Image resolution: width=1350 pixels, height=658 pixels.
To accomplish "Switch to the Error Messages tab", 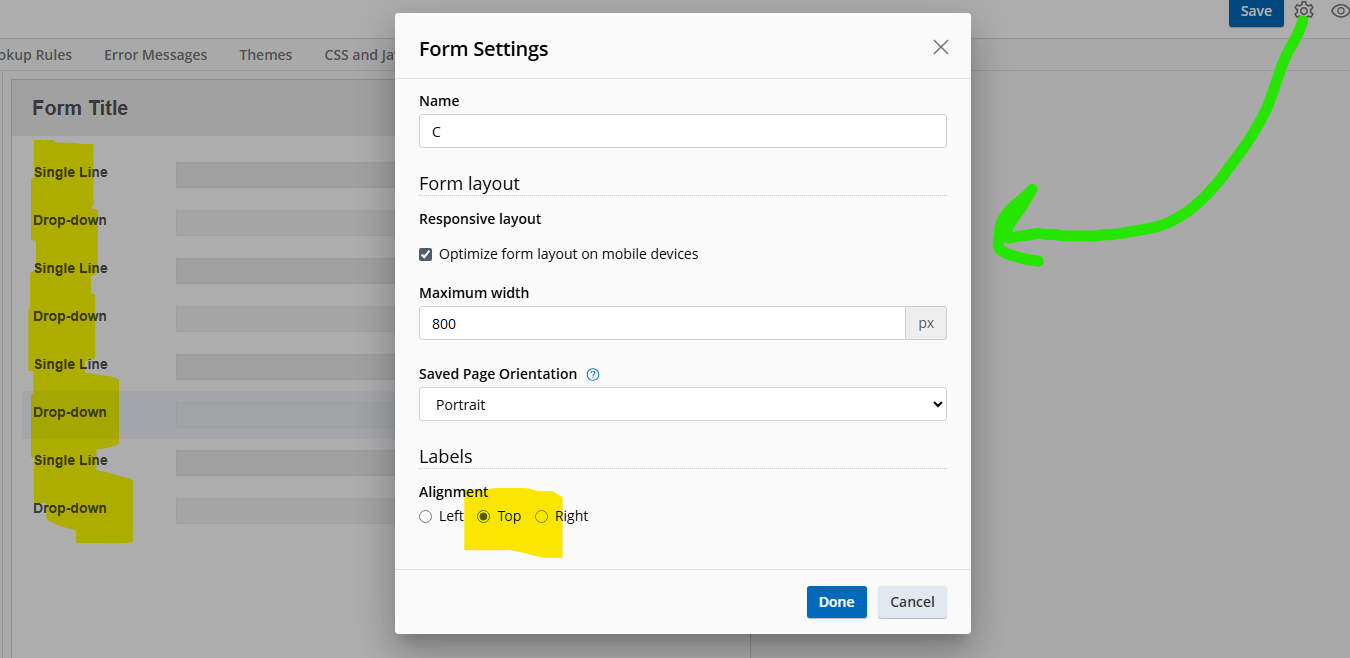I will click(x=155, y=55).
